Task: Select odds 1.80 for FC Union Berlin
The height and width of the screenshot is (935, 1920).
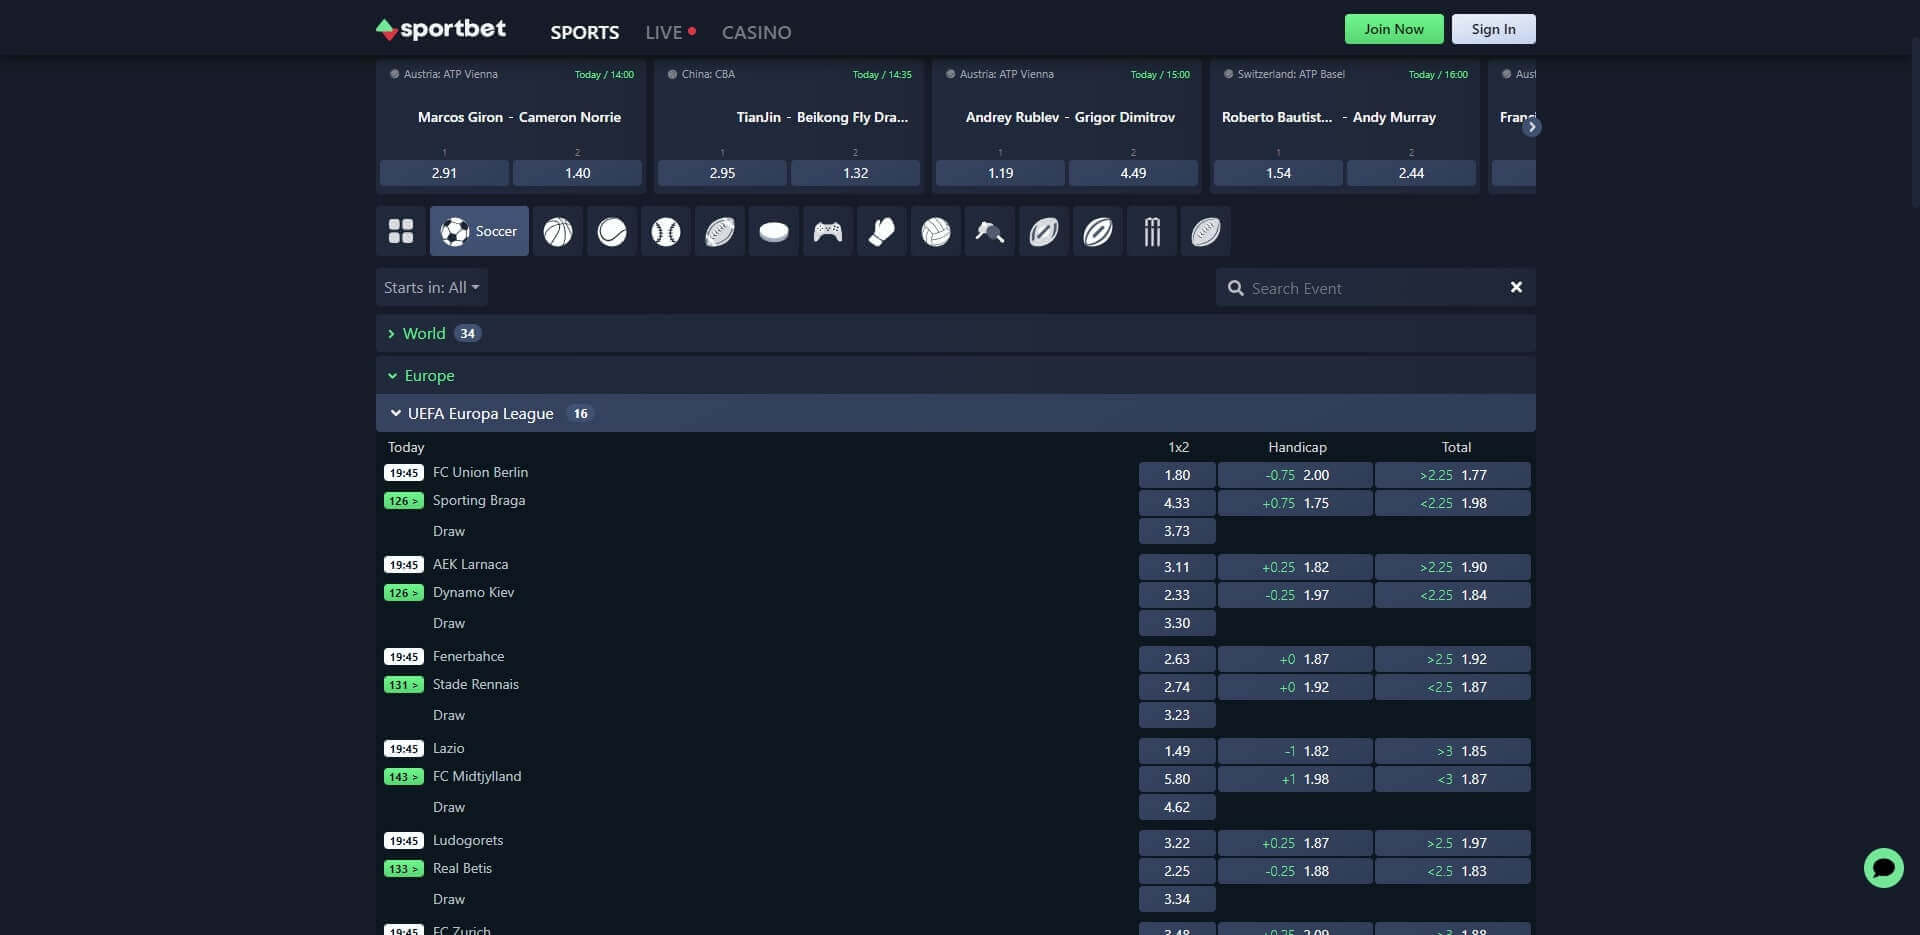Action: click(1177, 474)
